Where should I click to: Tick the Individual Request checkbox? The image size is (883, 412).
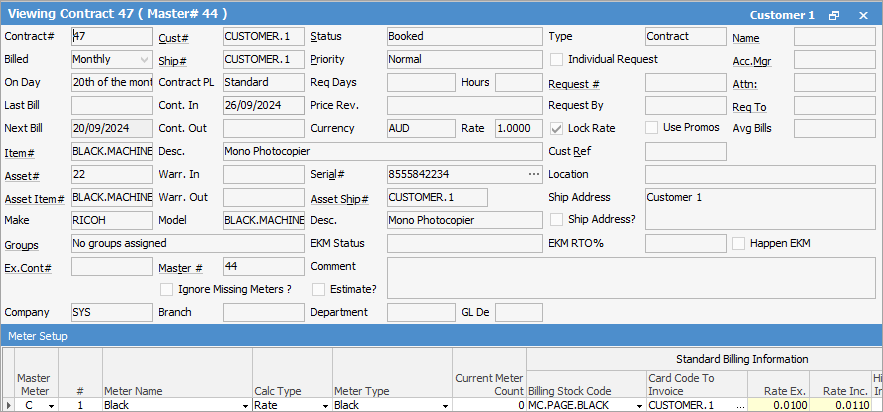[557, 59]
